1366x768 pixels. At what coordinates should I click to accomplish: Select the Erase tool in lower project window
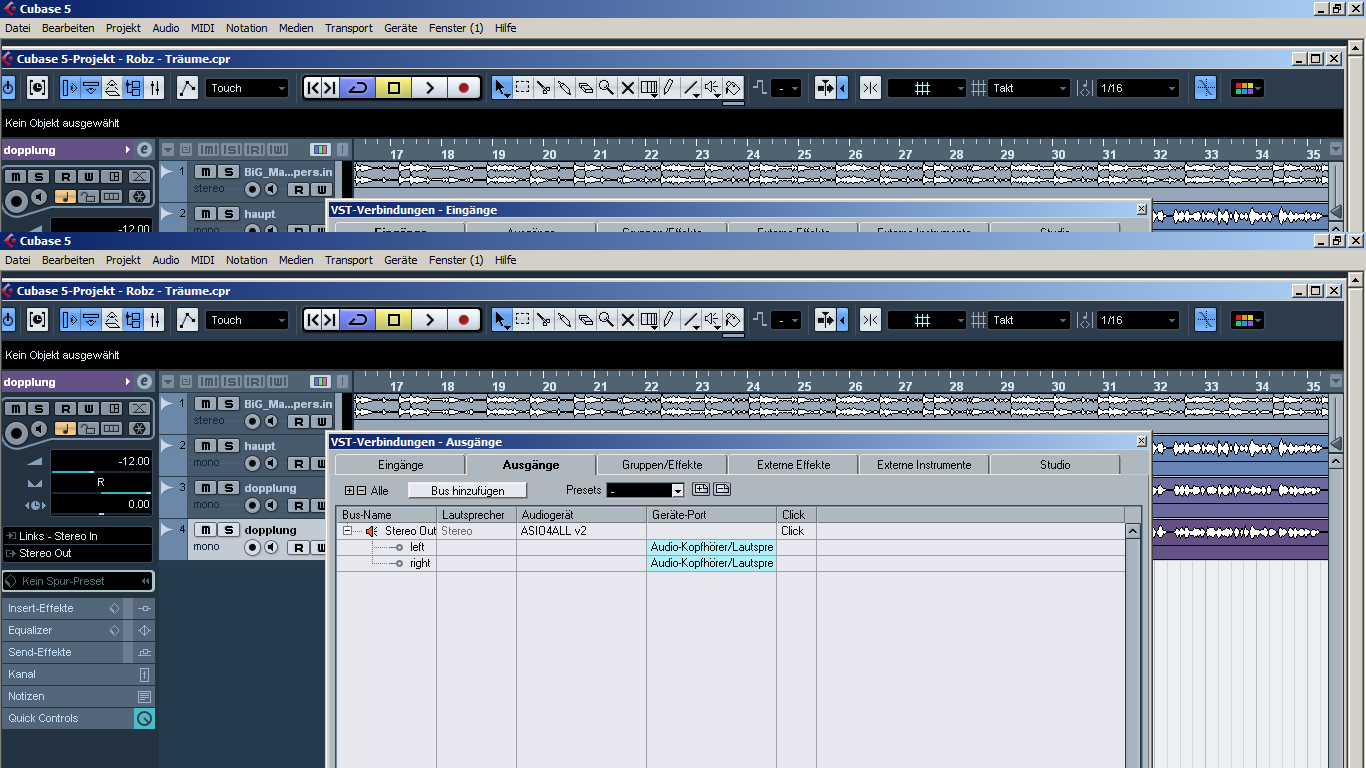pyautogui.click(x=586, y=320)
